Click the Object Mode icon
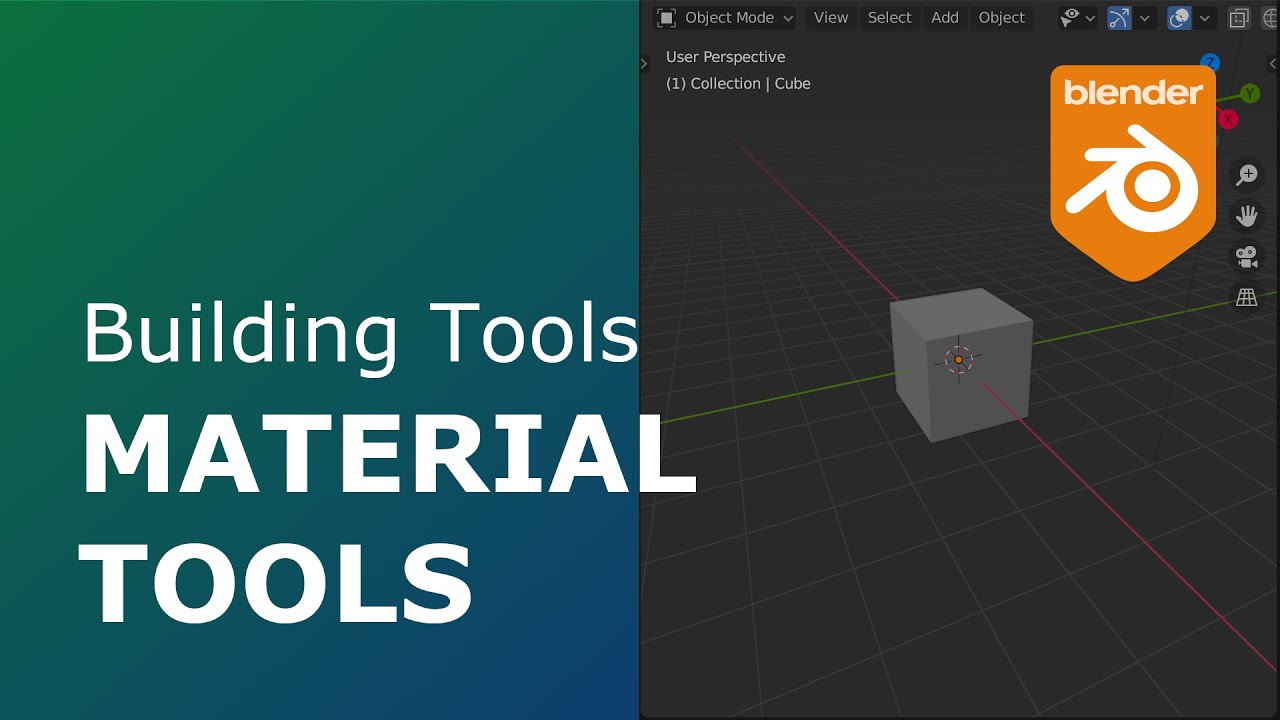This screenshot has width=1280, height=720. click(x=667, y=18)
